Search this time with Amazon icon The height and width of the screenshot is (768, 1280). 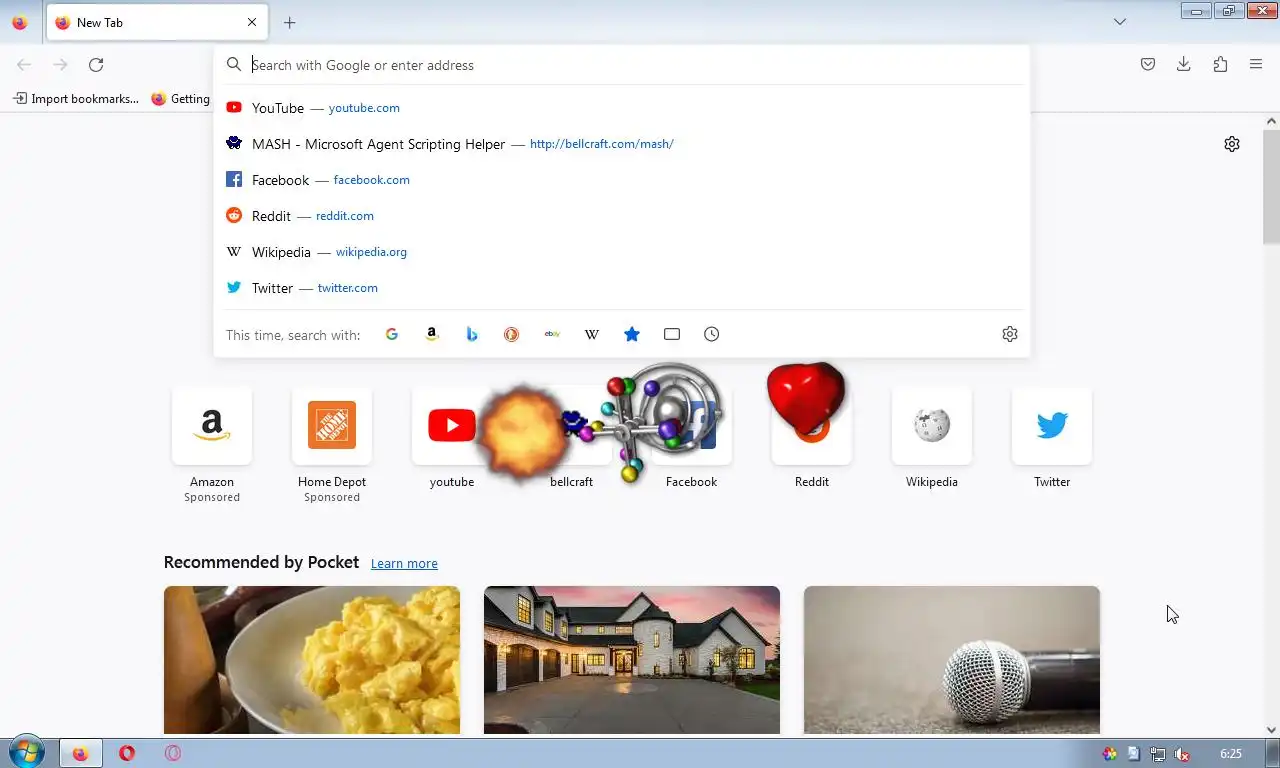pos(432,334)
